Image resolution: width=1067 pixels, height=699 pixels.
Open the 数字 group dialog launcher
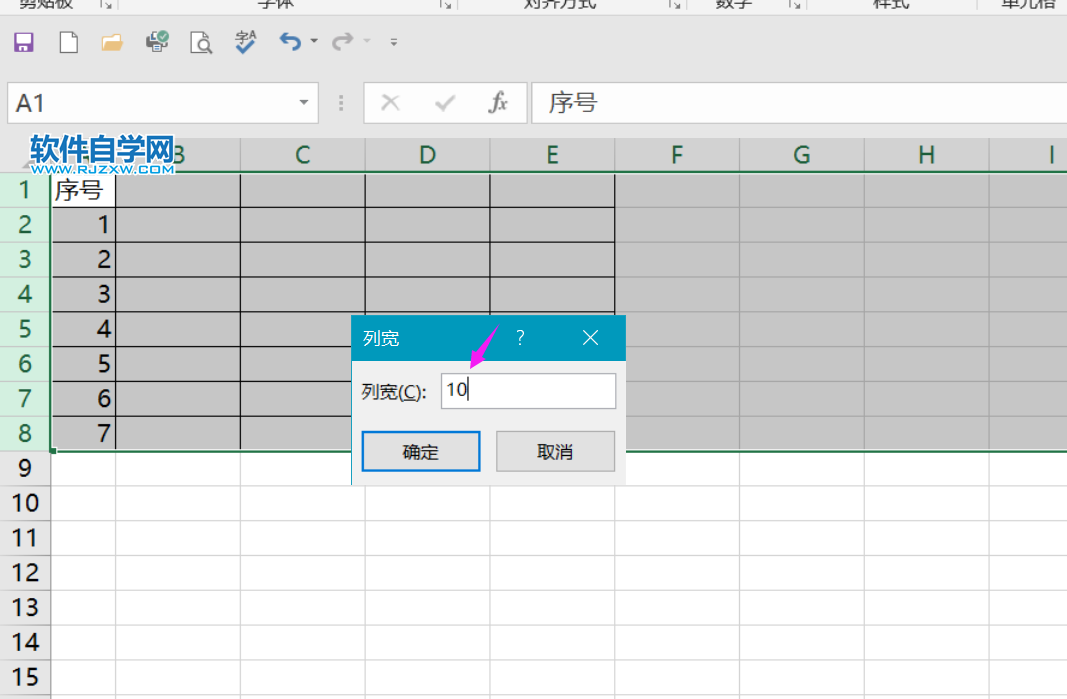pos(797,7)
